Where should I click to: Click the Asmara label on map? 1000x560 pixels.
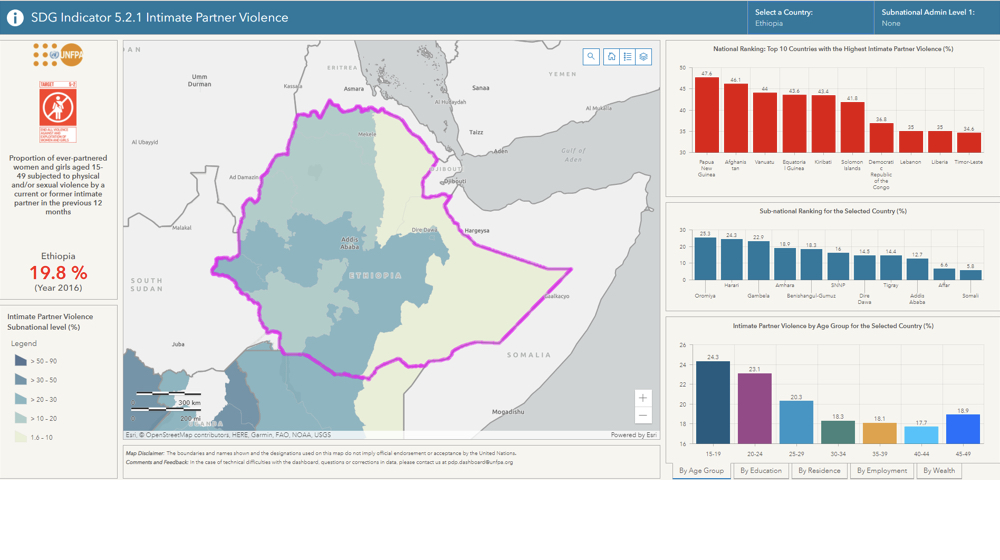pos(353,89)
